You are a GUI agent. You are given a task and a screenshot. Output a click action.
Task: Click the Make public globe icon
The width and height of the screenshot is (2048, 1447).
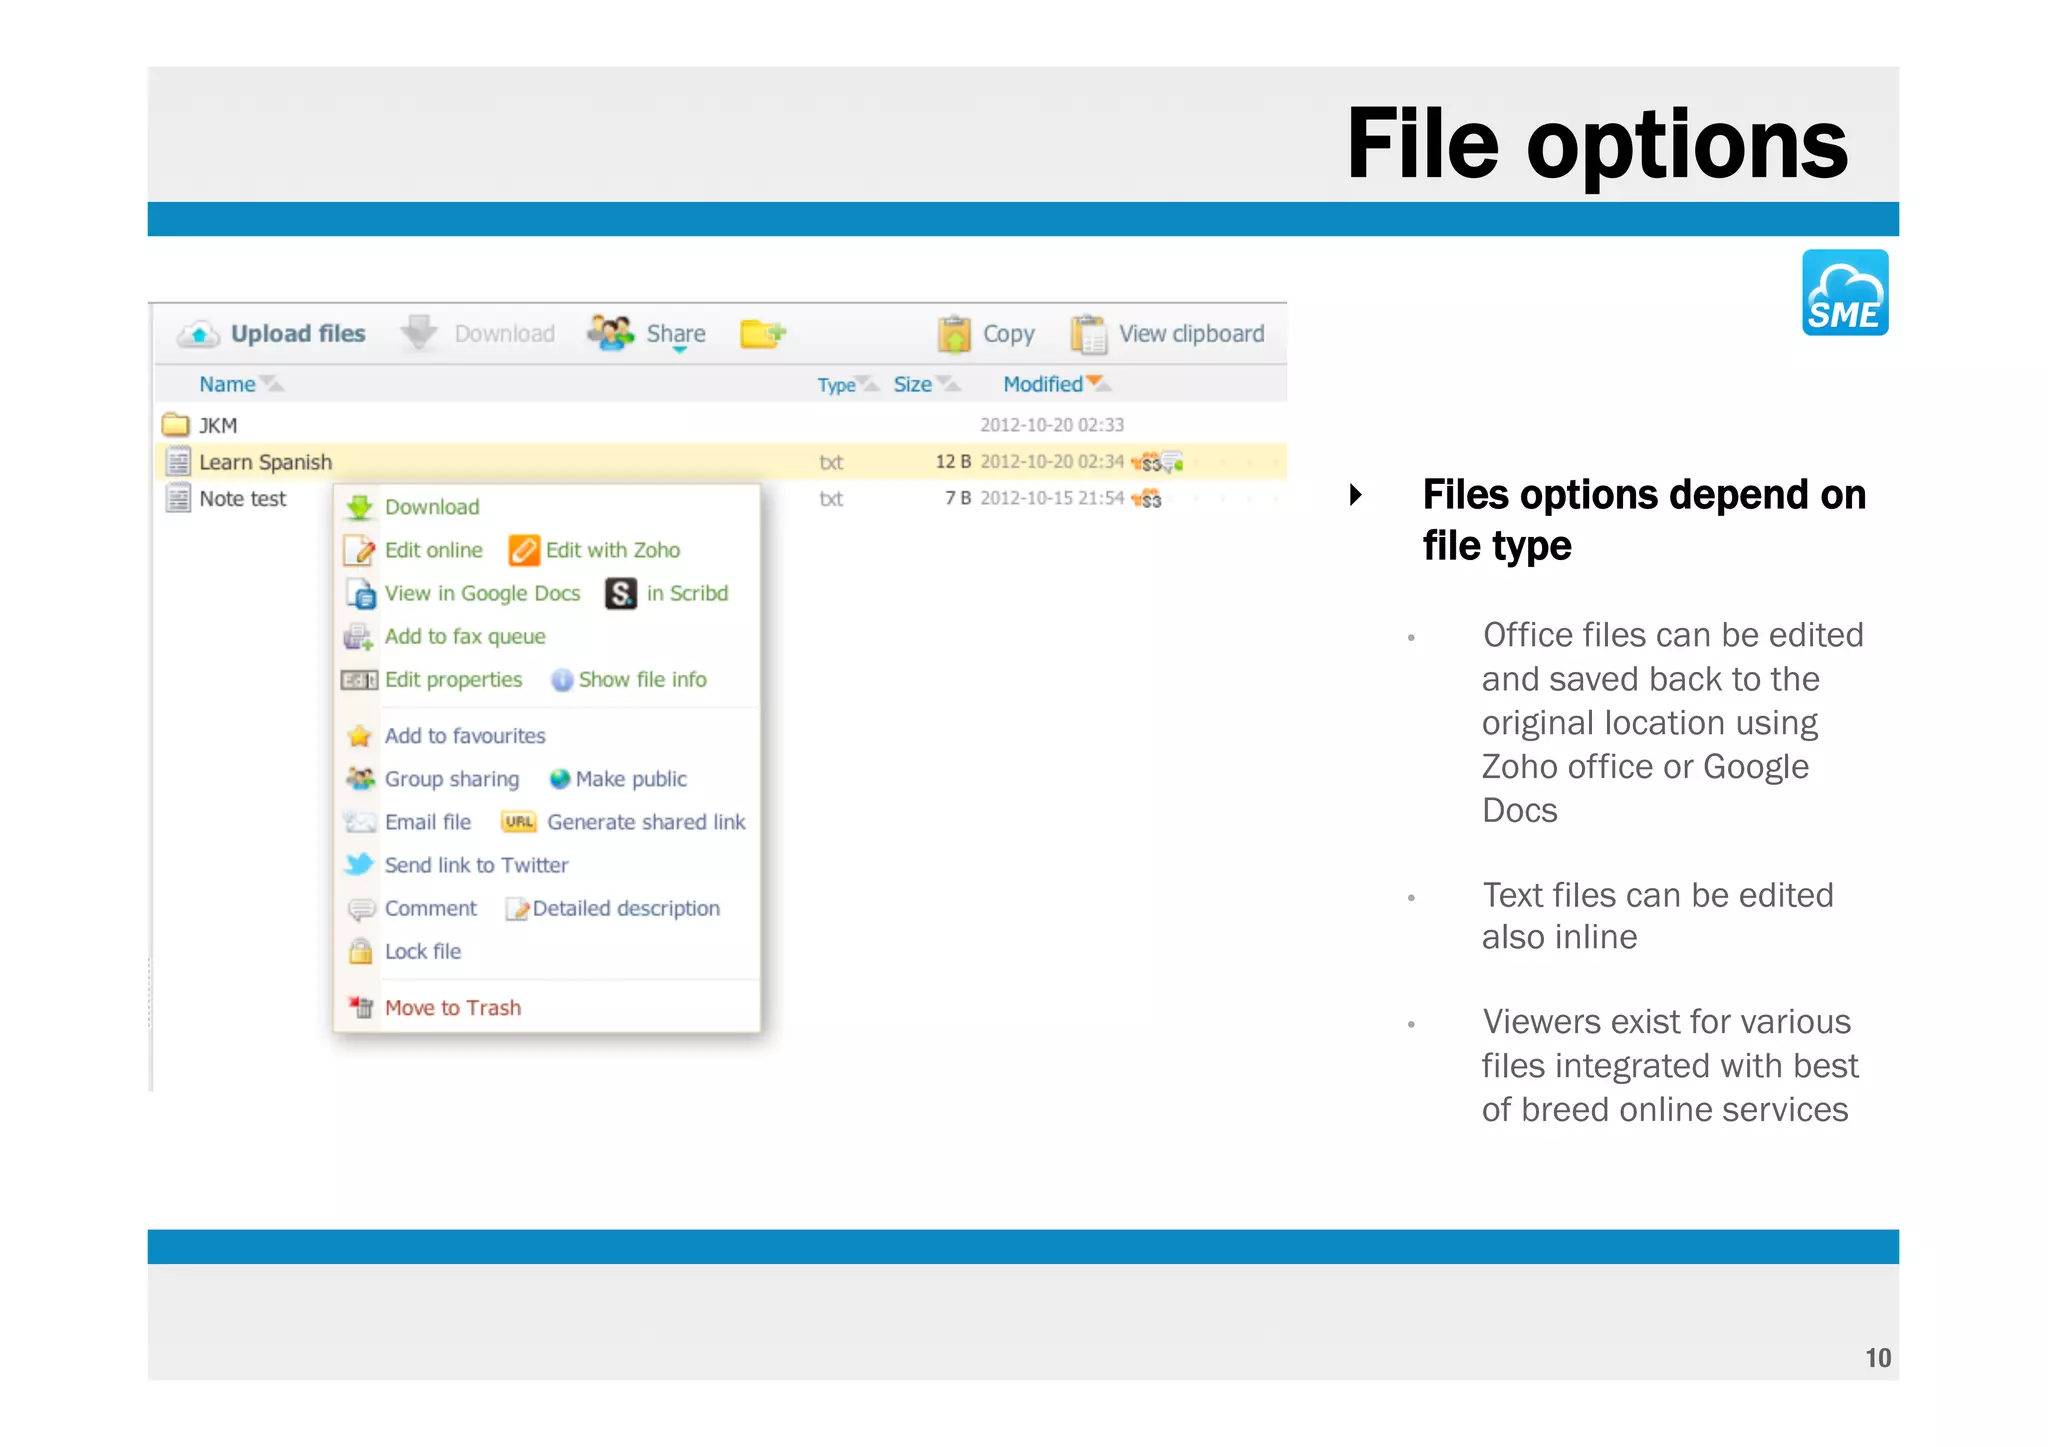coord(560,779)
